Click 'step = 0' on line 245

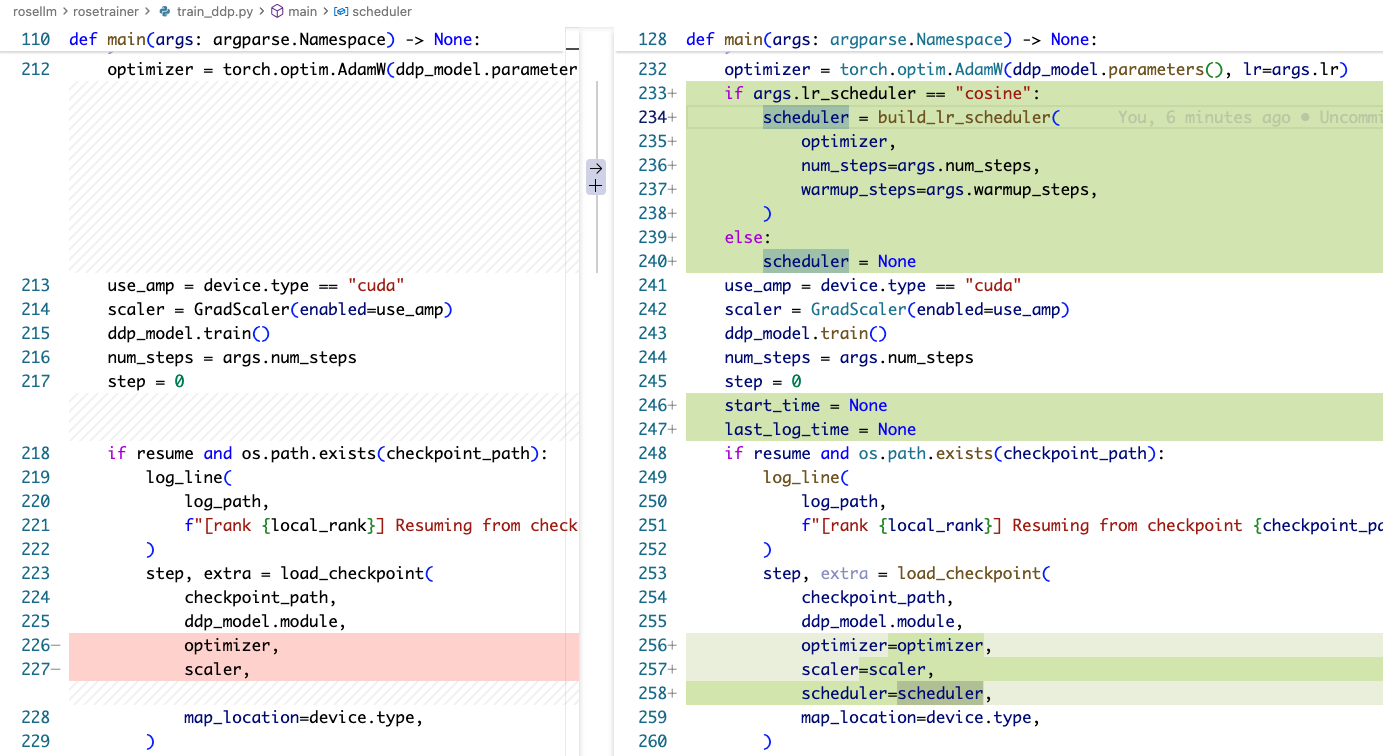[763, 381]
